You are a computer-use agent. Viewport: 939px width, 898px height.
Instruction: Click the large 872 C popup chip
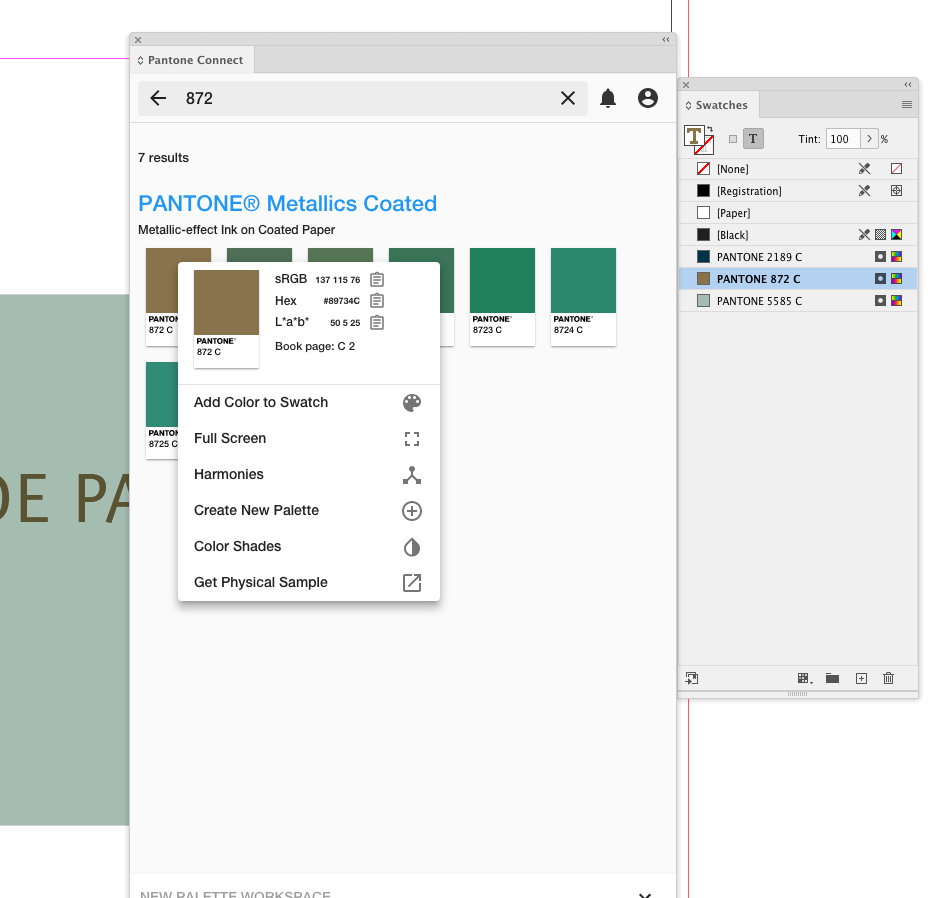tap(226, 318)
